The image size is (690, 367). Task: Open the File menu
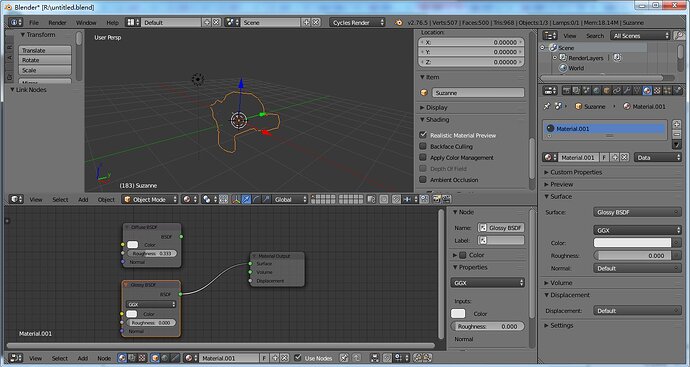[x=34, y=22]
